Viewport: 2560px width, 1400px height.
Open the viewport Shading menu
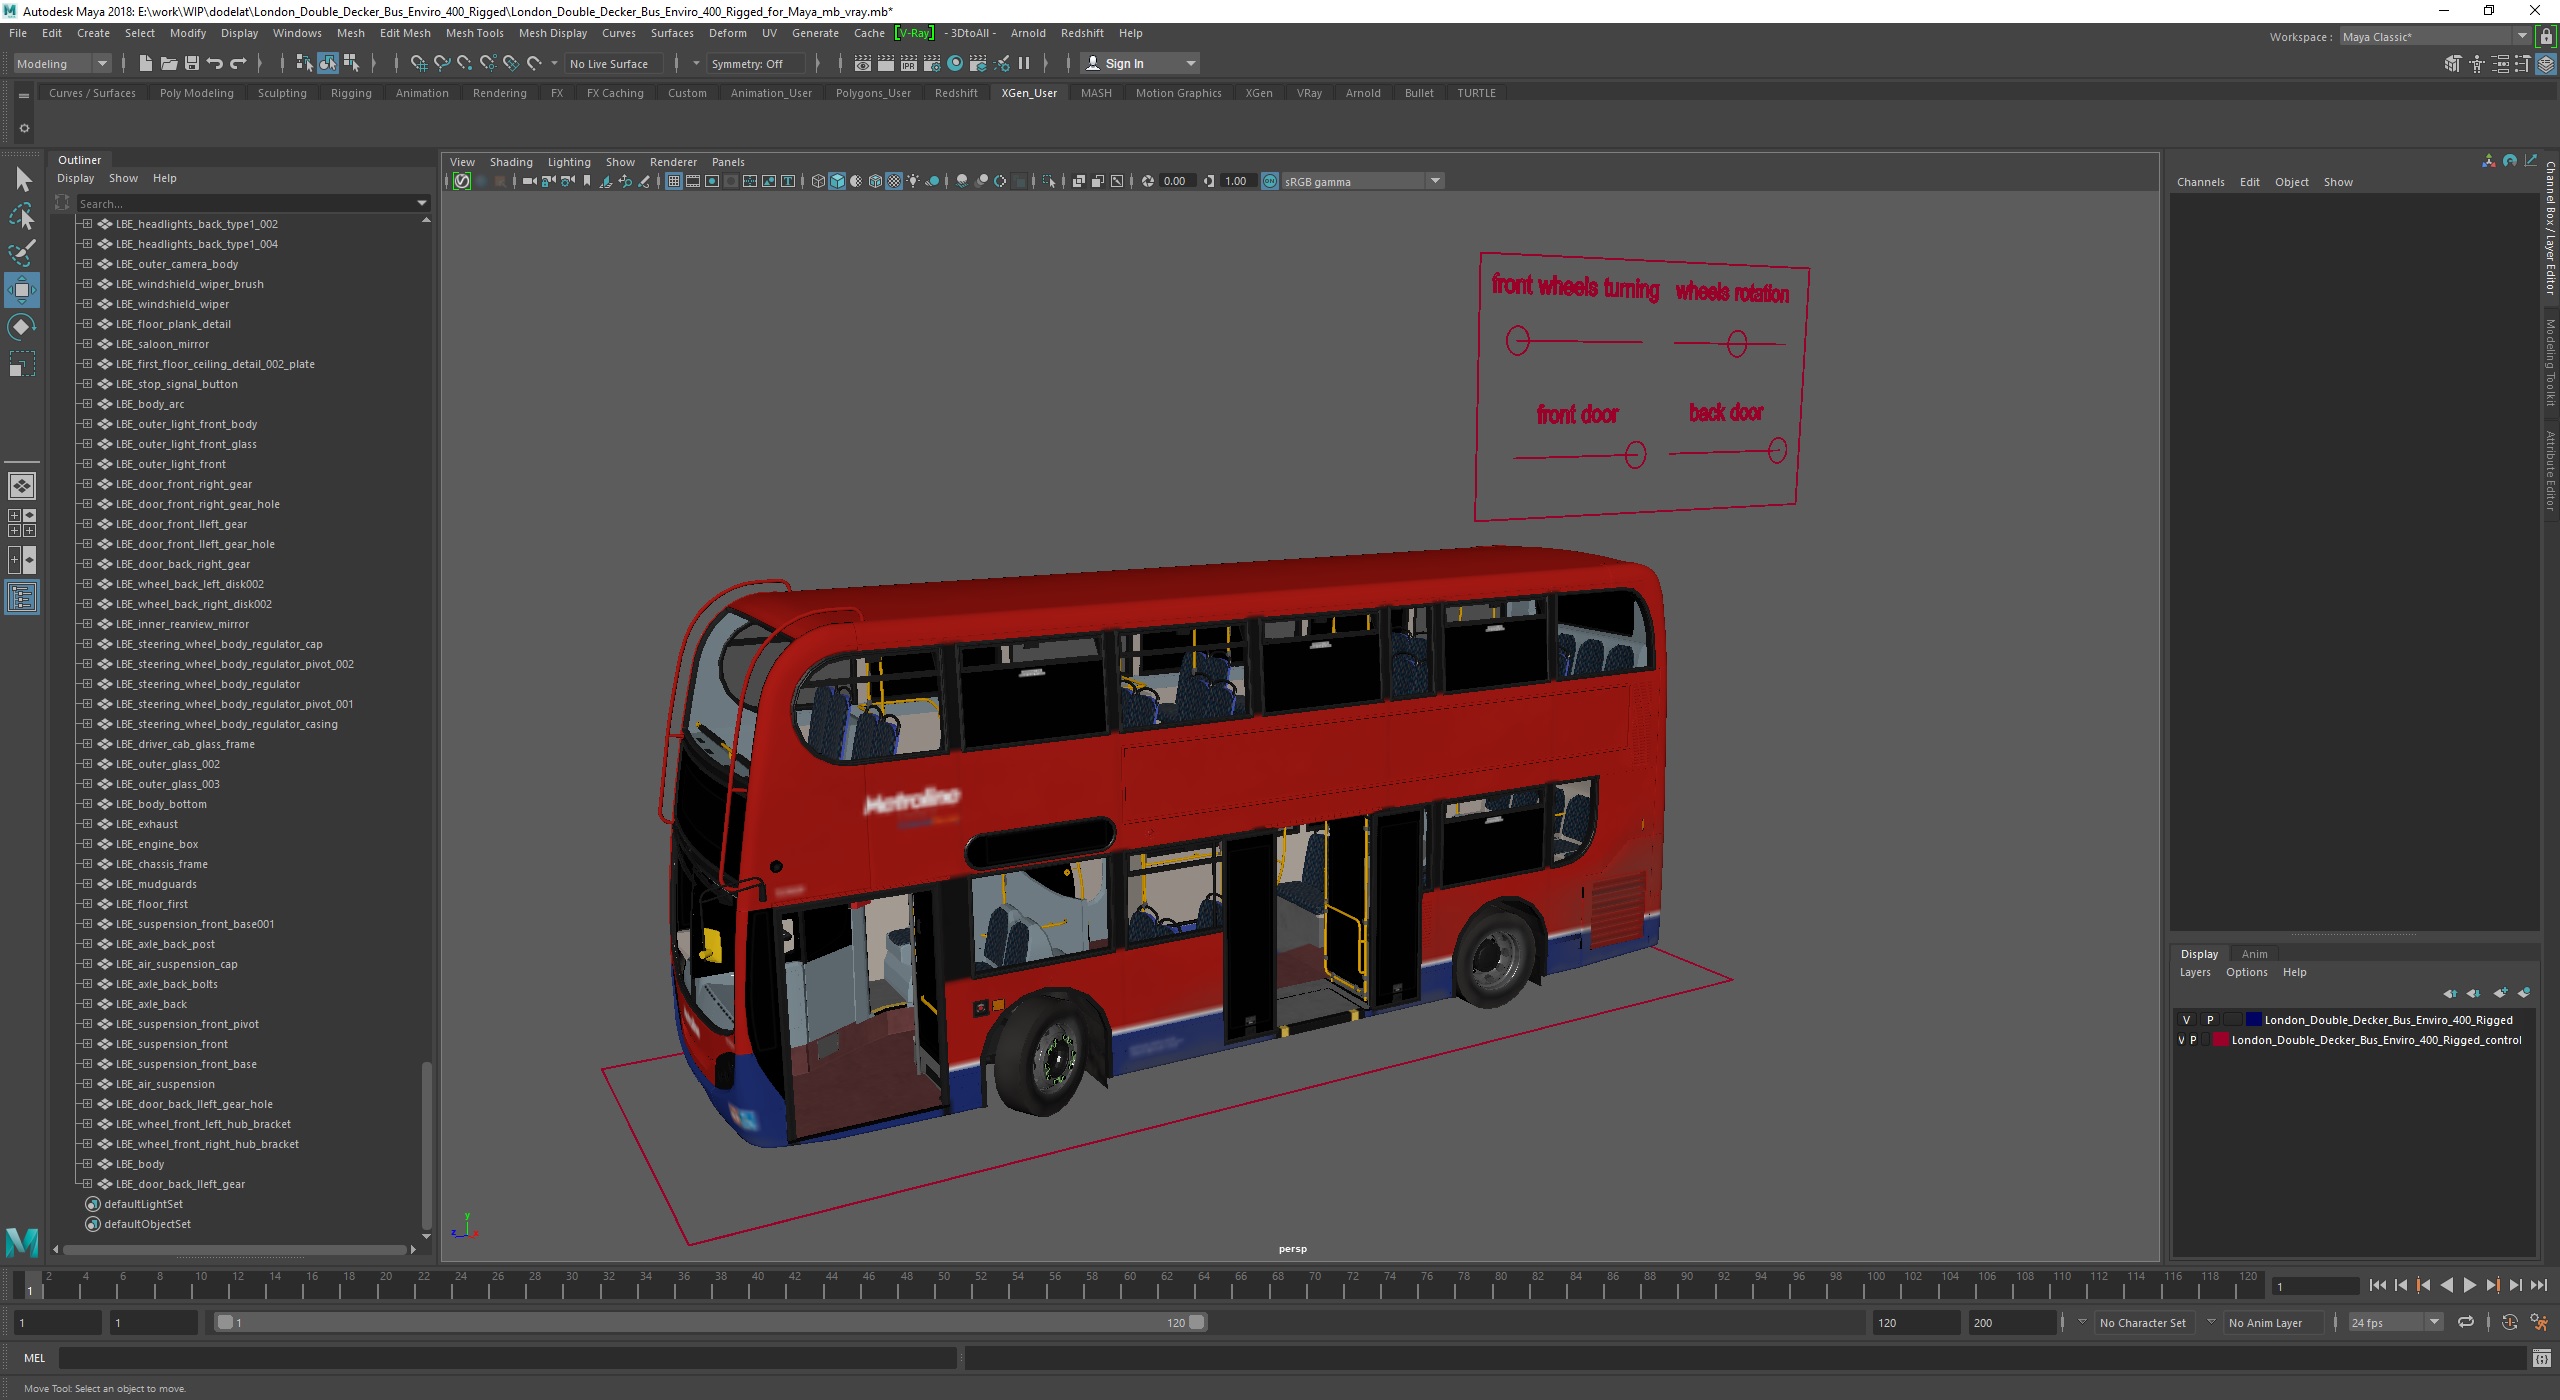point(510,162)
